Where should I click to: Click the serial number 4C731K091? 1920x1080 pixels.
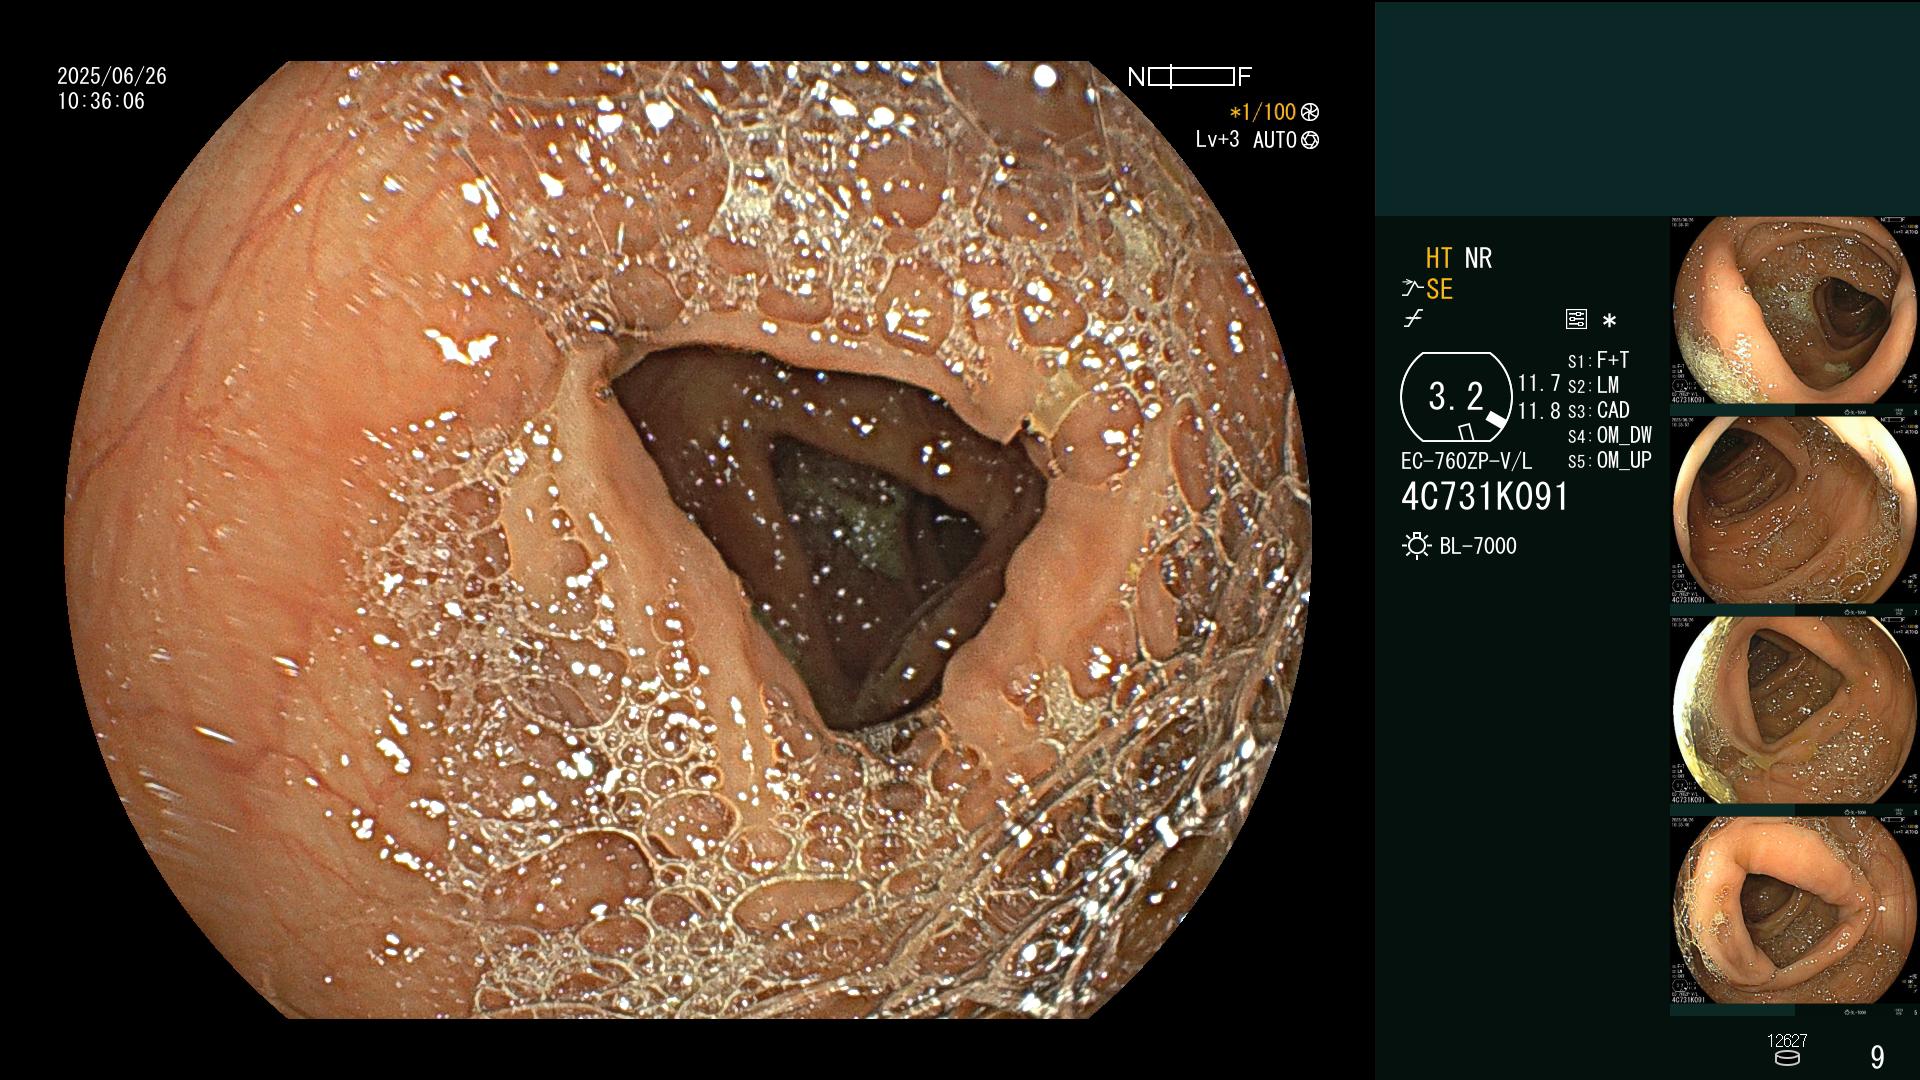click(1485, 497)
